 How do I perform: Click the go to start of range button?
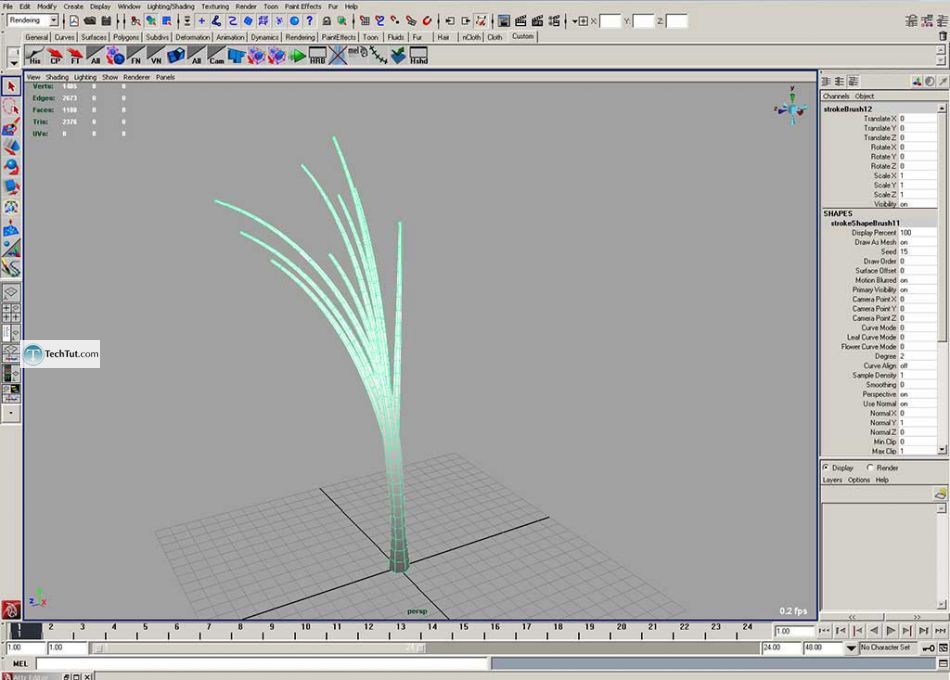click(x=823, y=631)
